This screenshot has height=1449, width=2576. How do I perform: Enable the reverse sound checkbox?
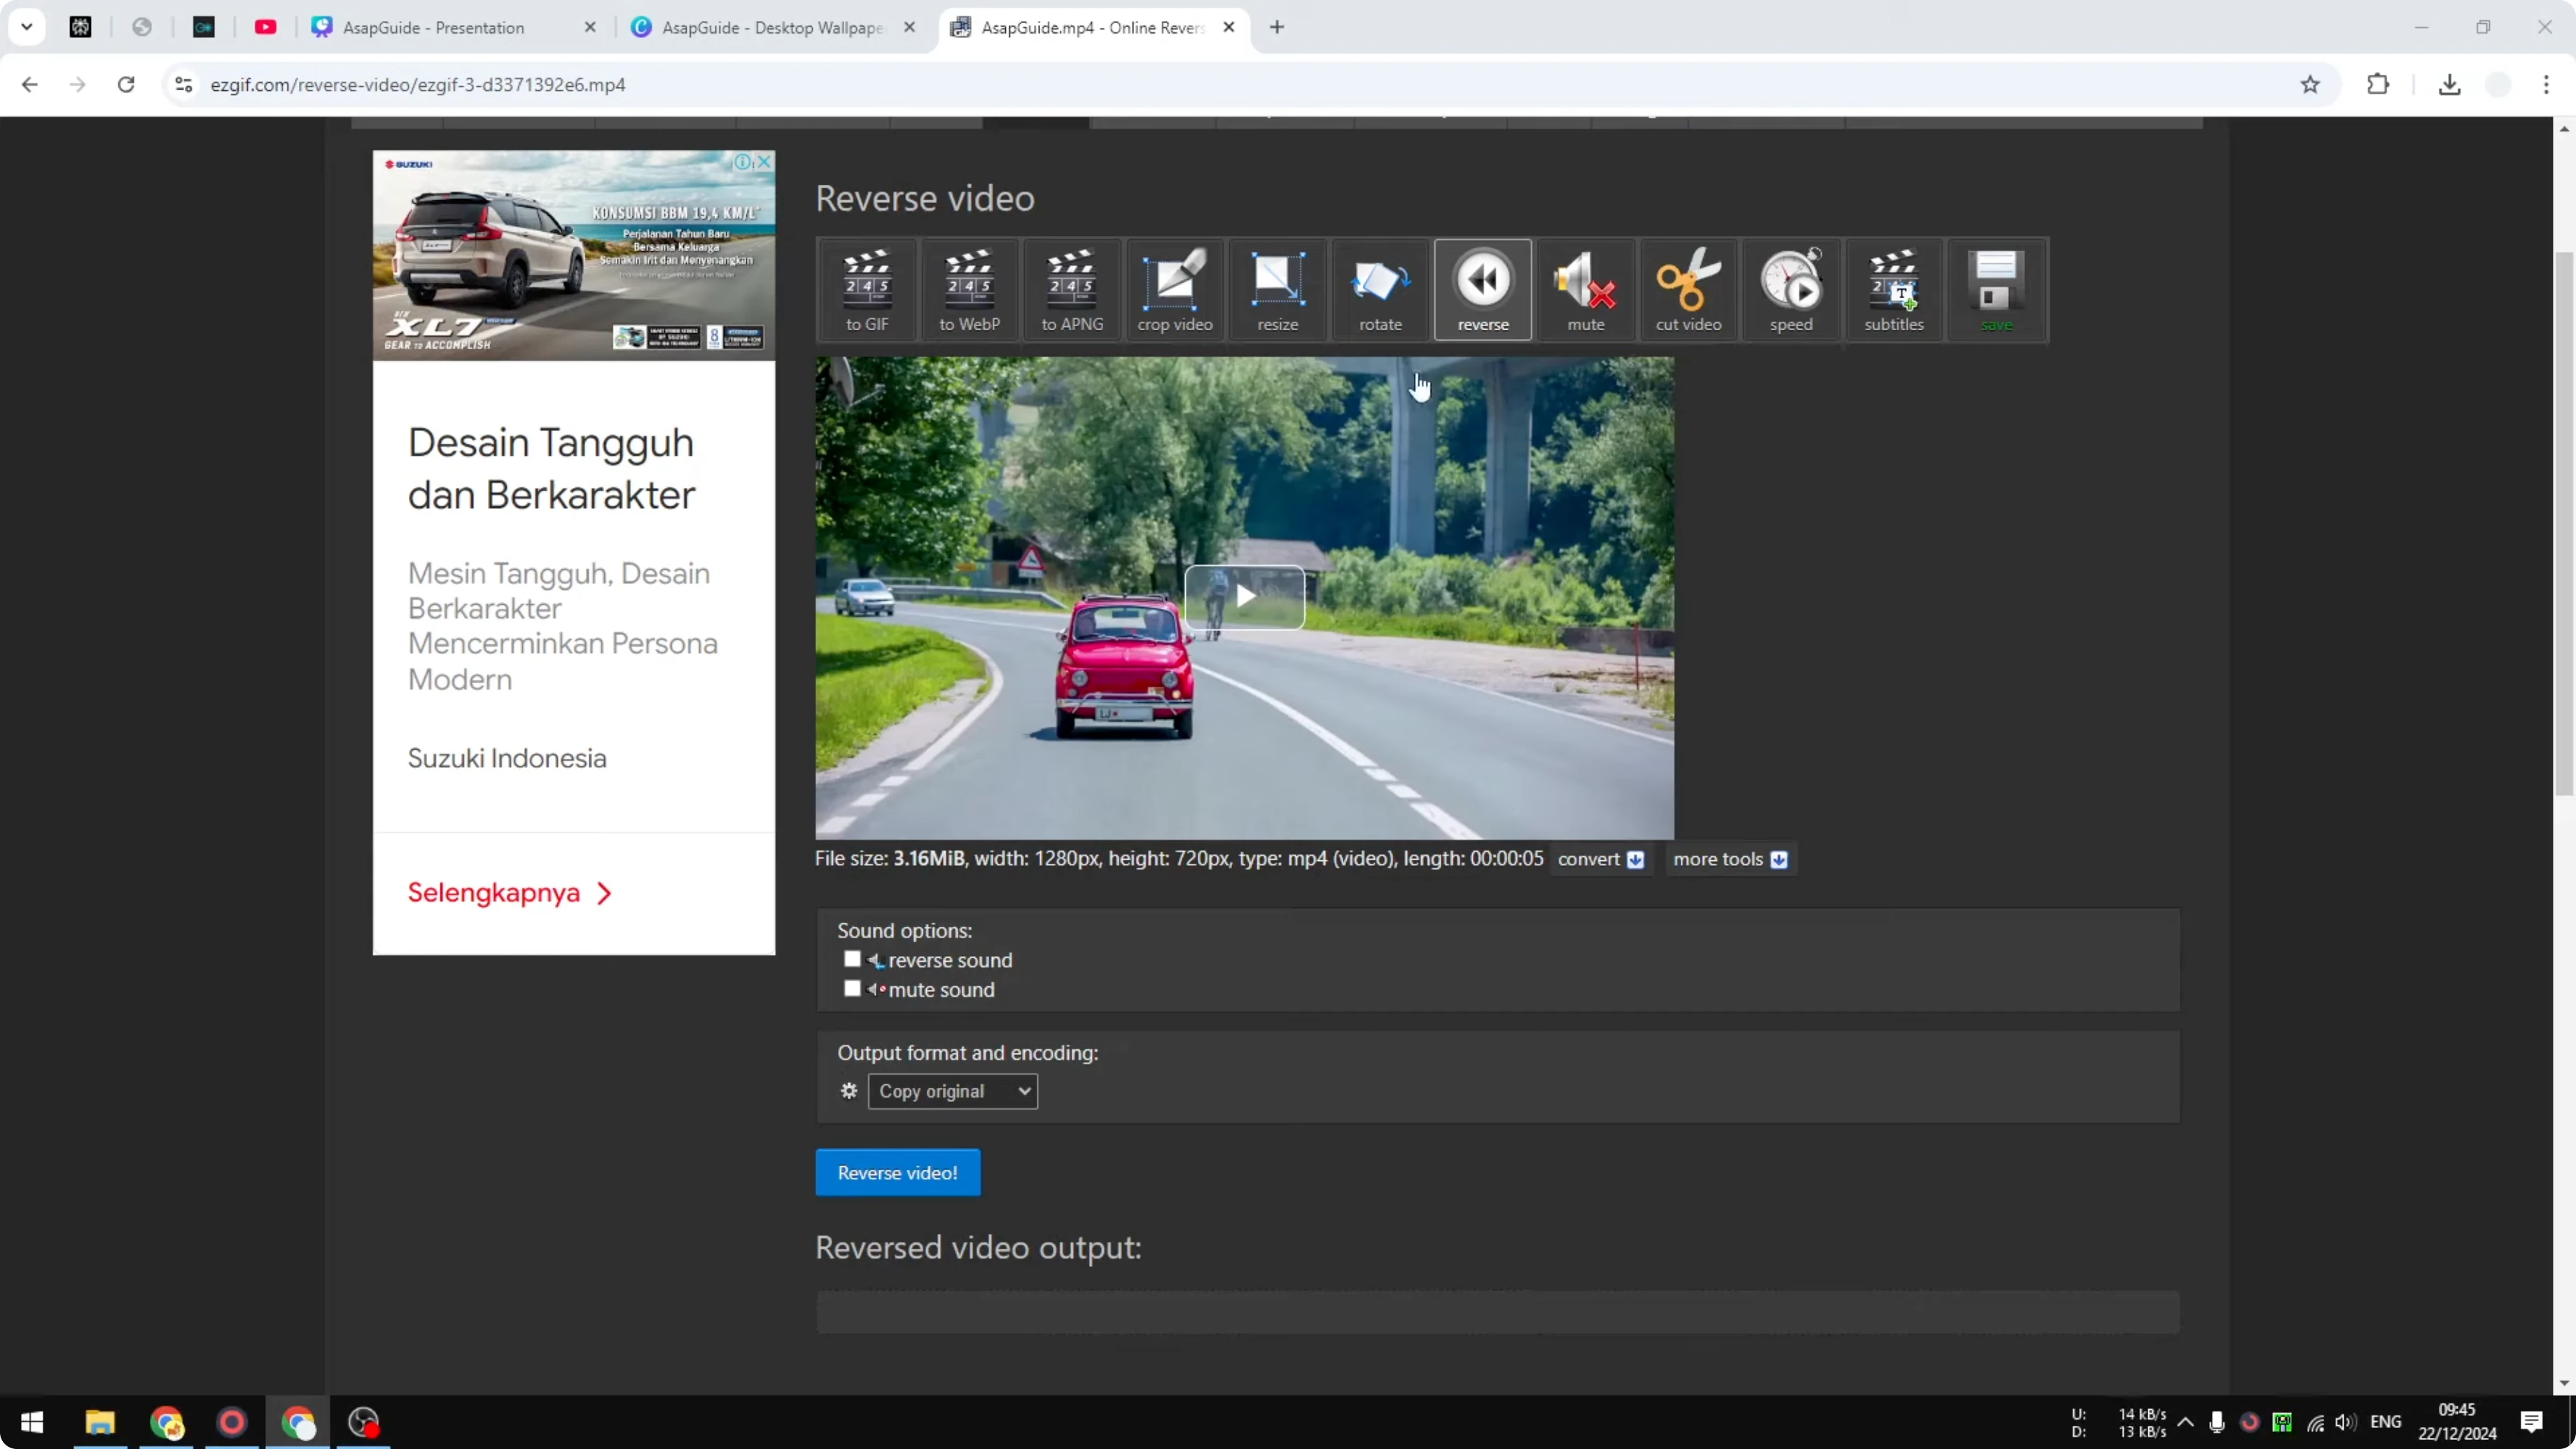852,958
